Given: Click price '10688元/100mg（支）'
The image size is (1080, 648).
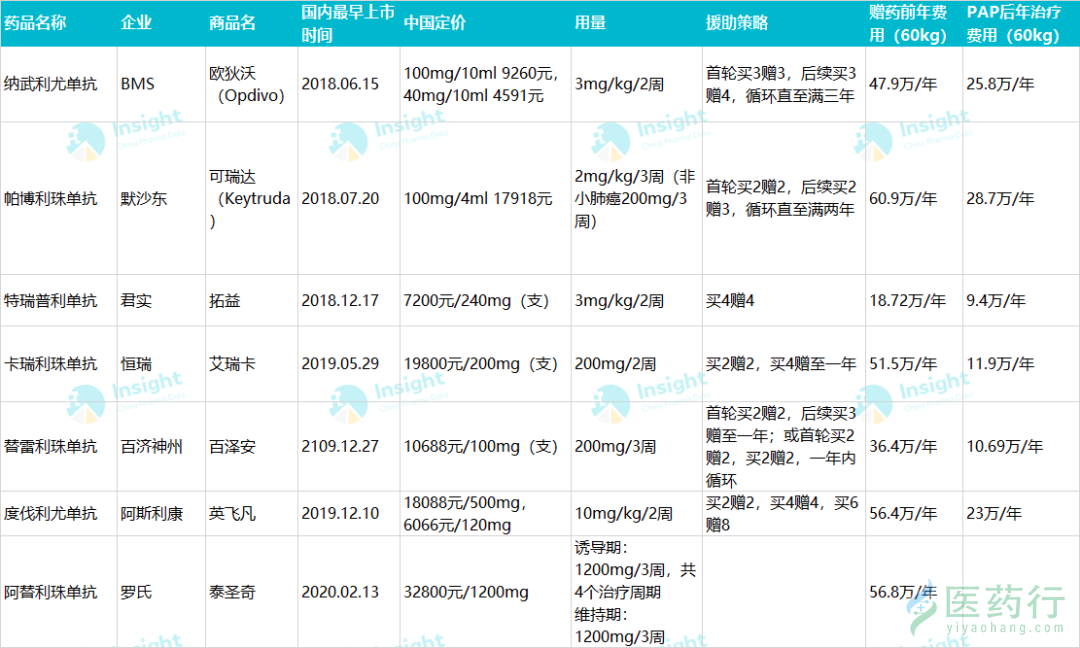Looking at the screenshot, I should click(481, 447).
